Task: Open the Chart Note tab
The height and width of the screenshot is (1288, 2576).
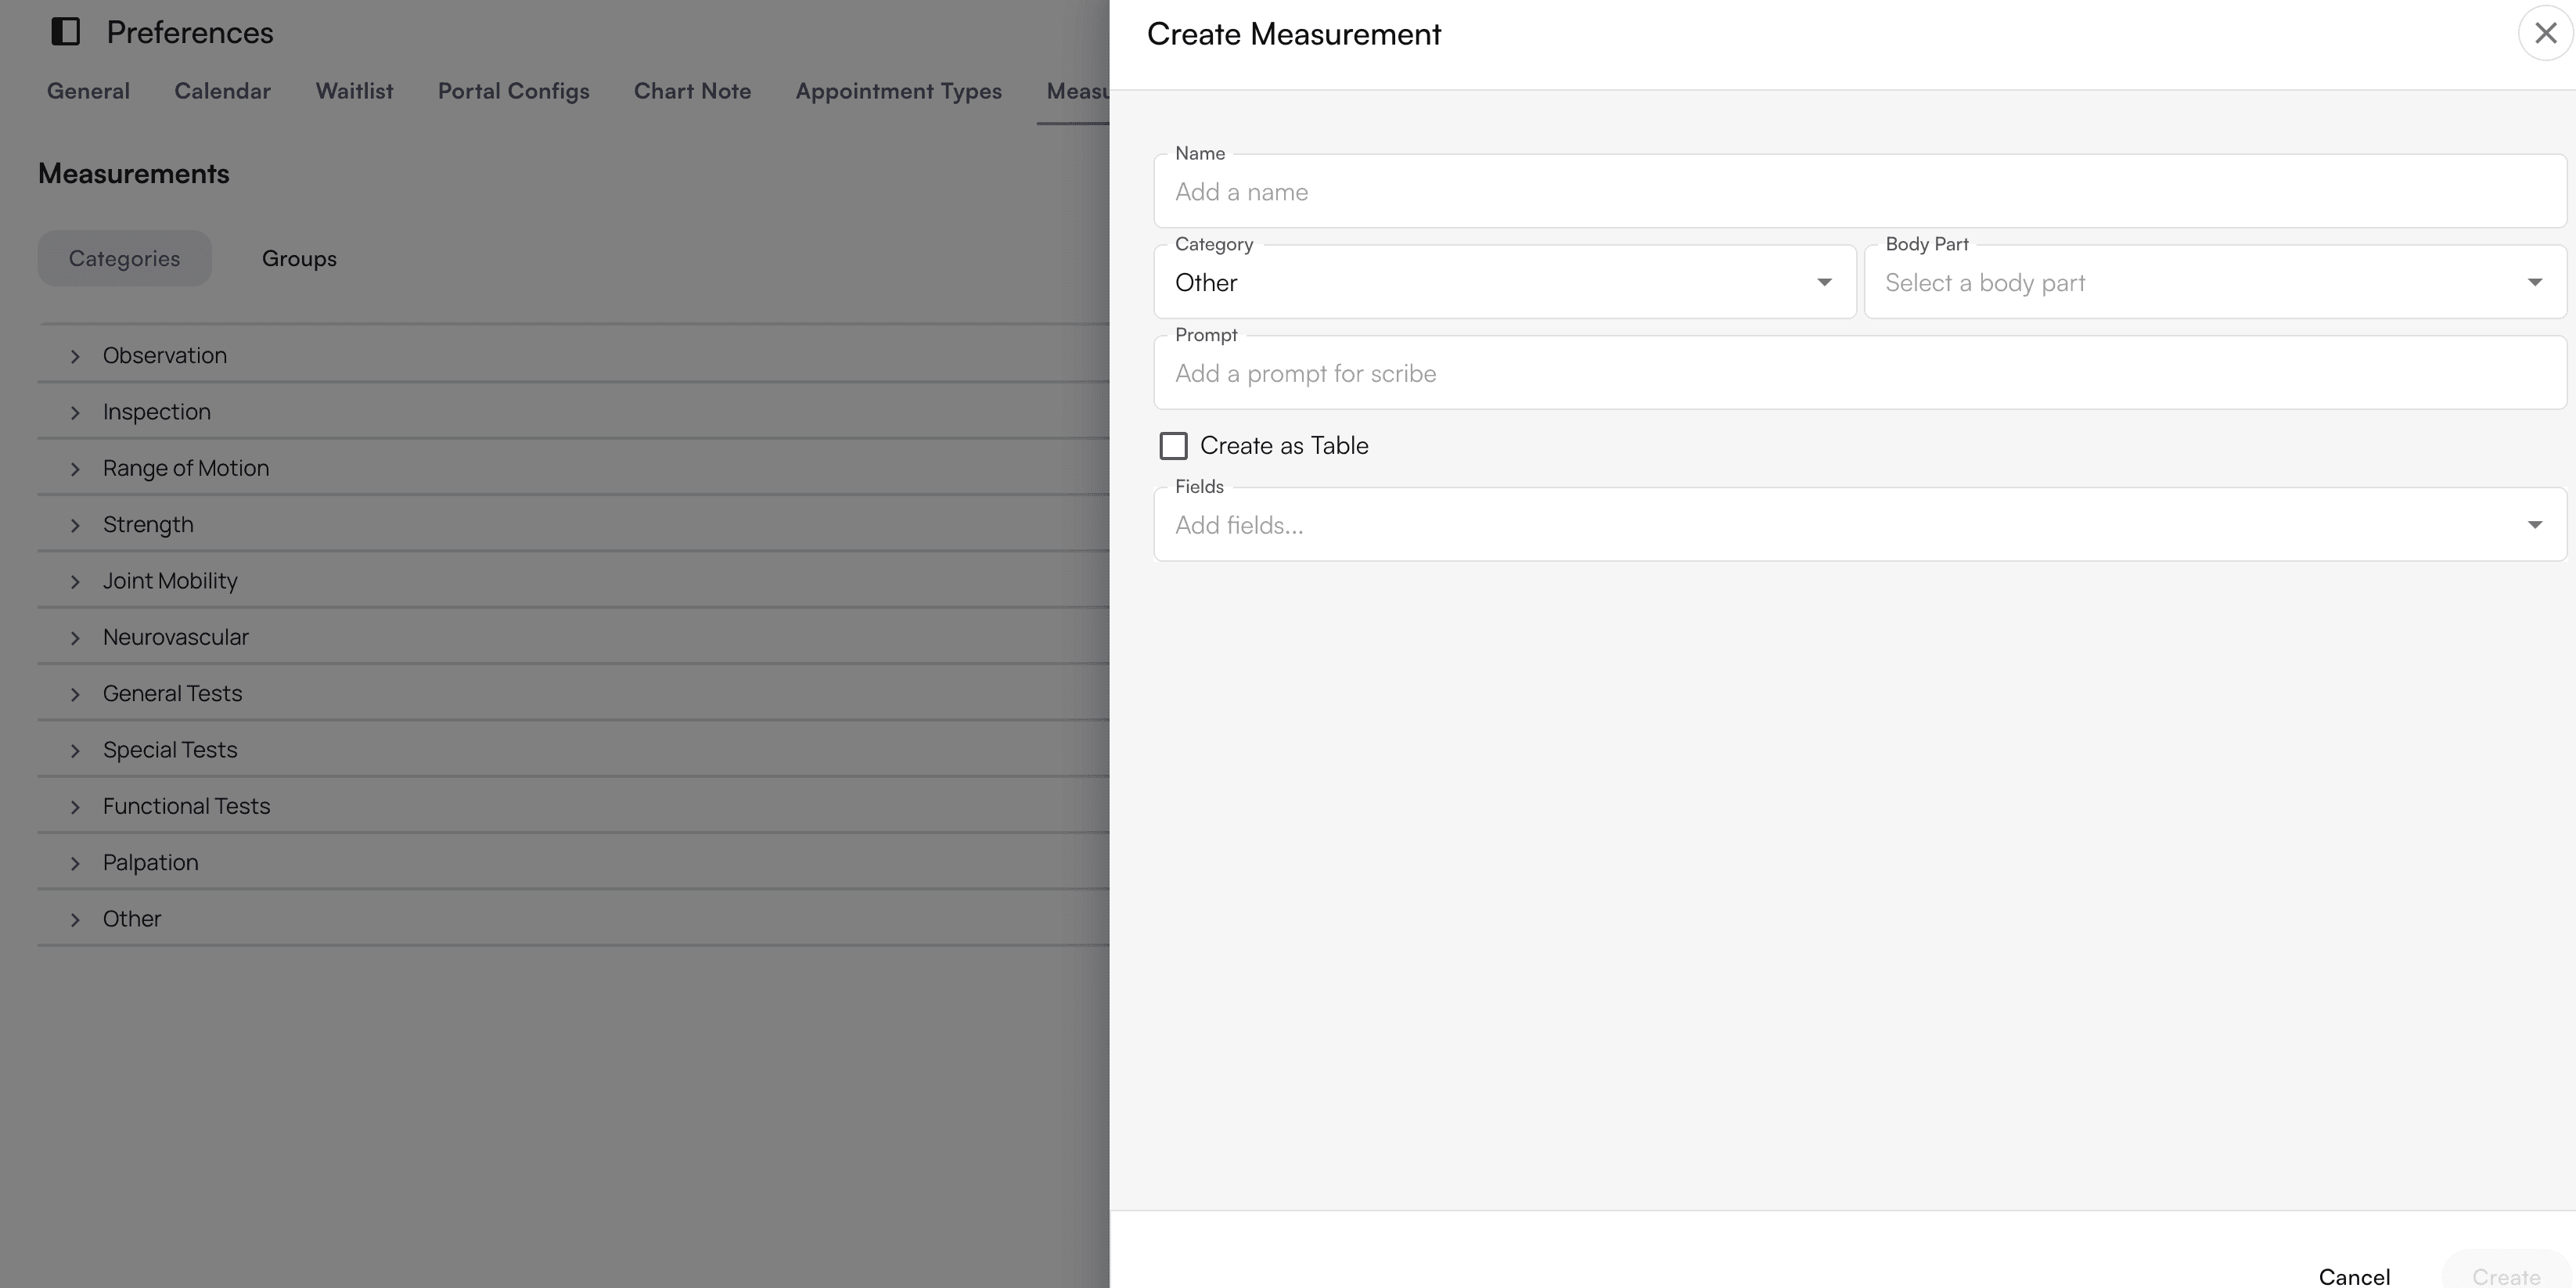Action: pyautogui.click(x=692, y=91)
